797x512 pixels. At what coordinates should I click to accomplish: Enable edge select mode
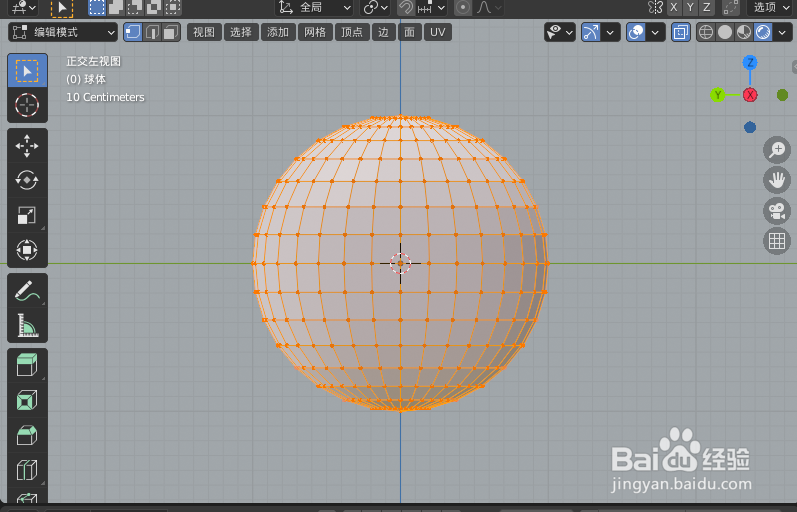click(152, 33)
